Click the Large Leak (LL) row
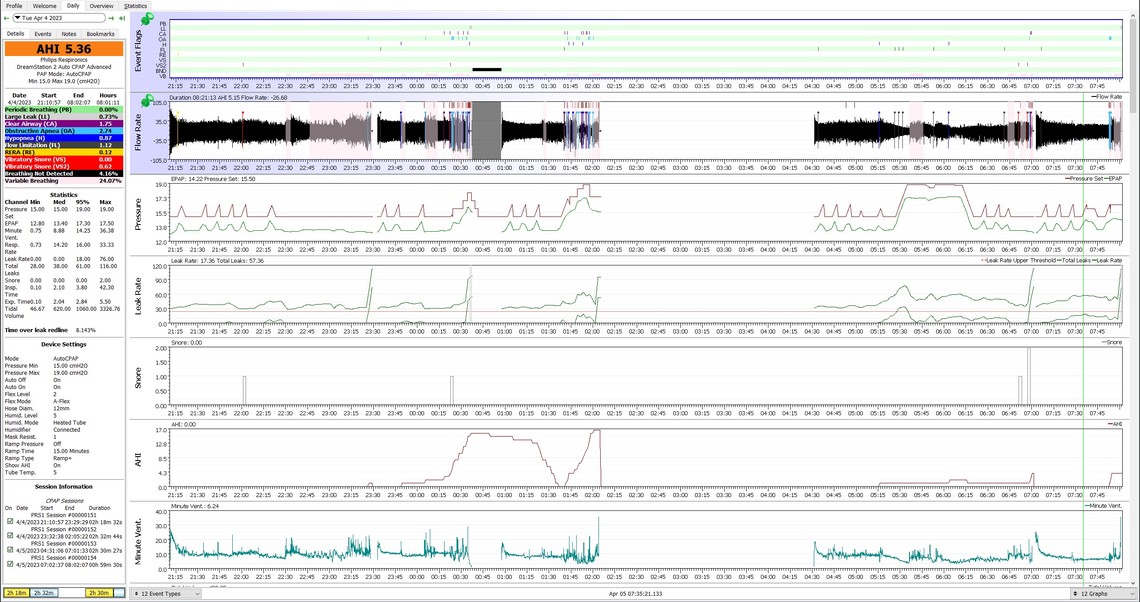Viewport: 1140px width, 602px height. pyautogui.click(x=63, y=116)
